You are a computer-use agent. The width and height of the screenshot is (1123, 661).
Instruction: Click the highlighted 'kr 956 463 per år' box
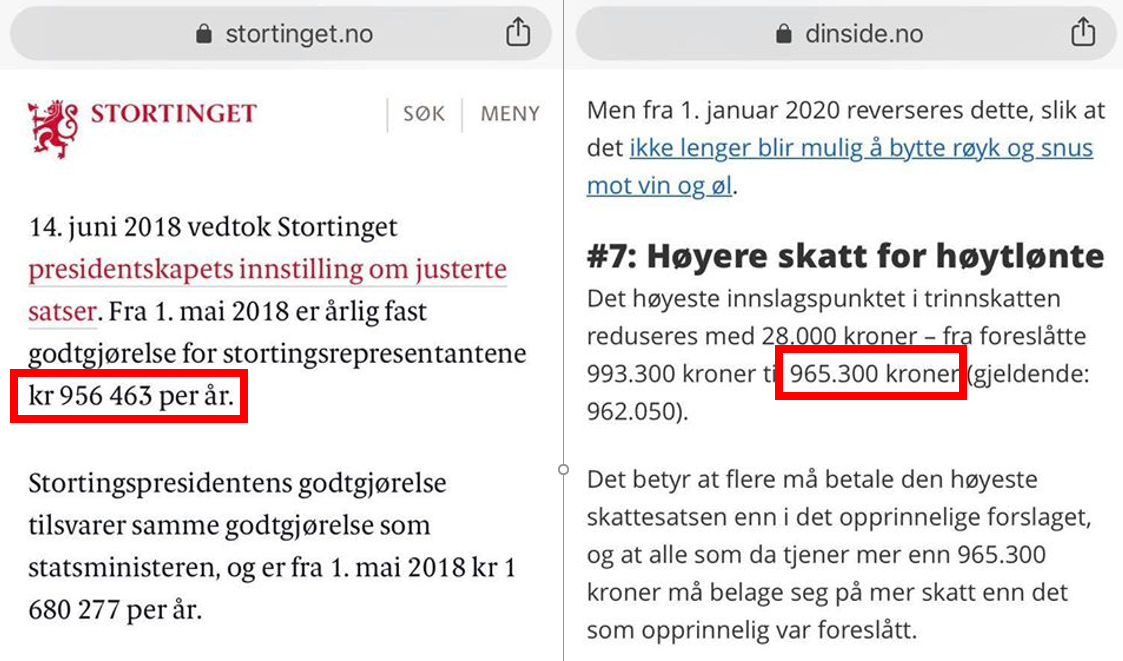129,396
